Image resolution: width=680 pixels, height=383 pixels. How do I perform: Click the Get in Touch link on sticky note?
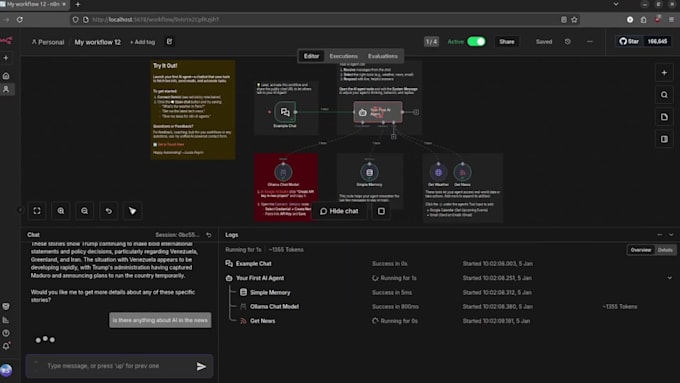[170, 144]
